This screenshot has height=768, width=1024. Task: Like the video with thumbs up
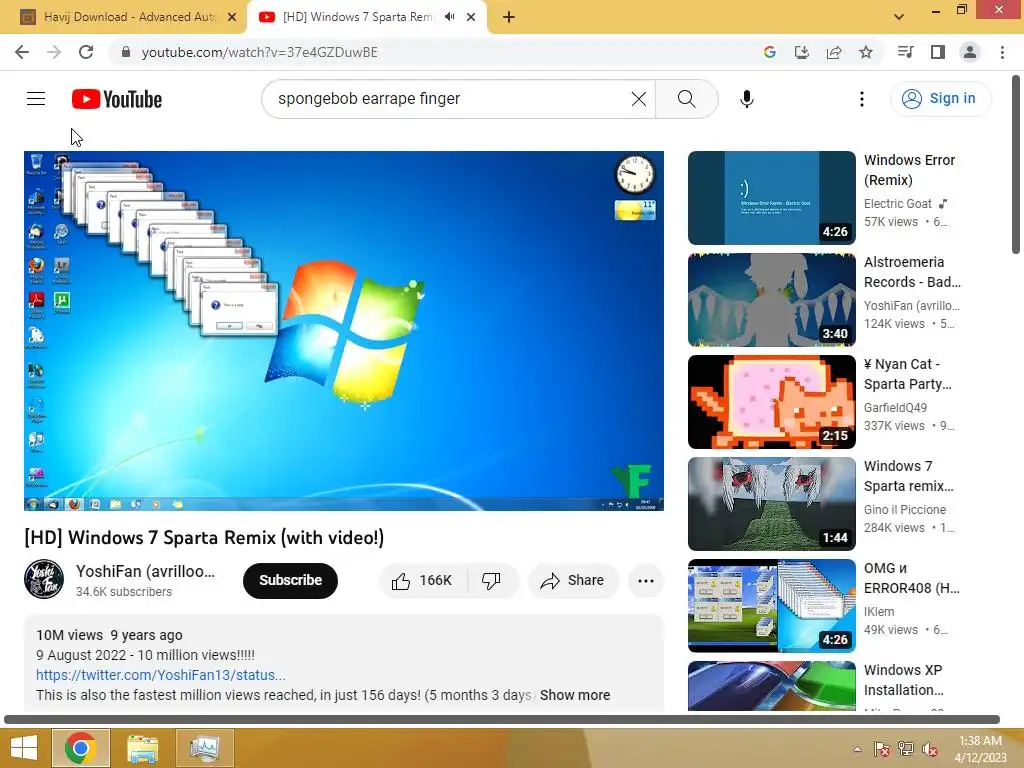pyautogui.click(x=423, y=581)
